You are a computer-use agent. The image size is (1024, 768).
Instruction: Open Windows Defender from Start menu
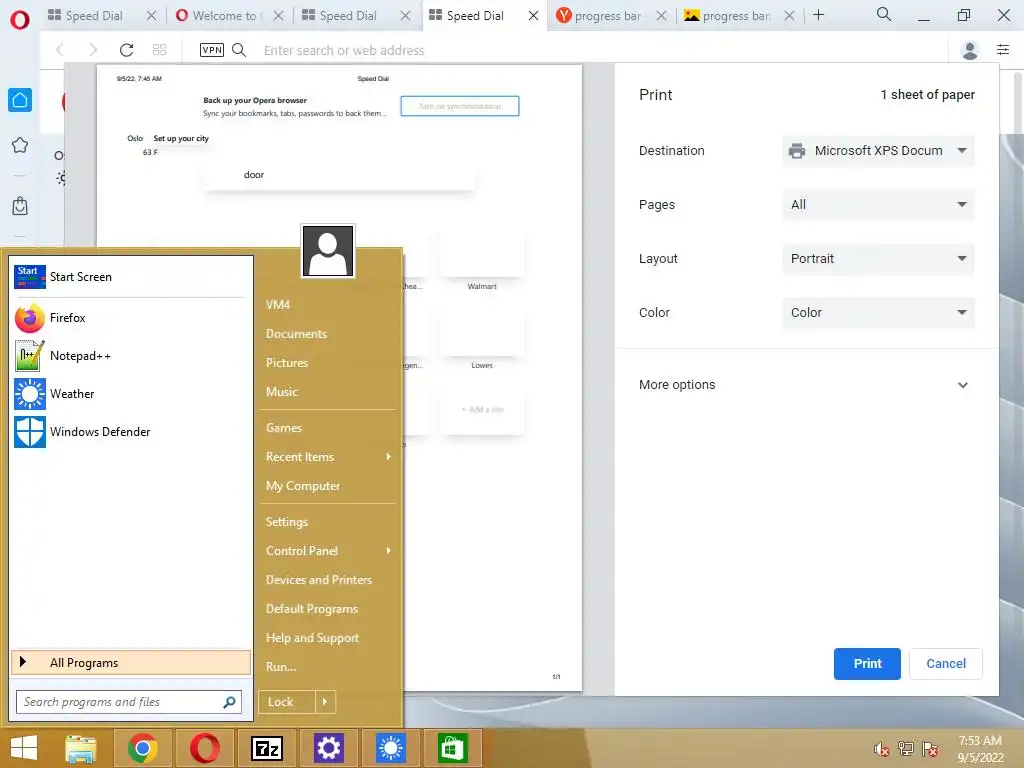pyautogui.click(x=129, y=432)
